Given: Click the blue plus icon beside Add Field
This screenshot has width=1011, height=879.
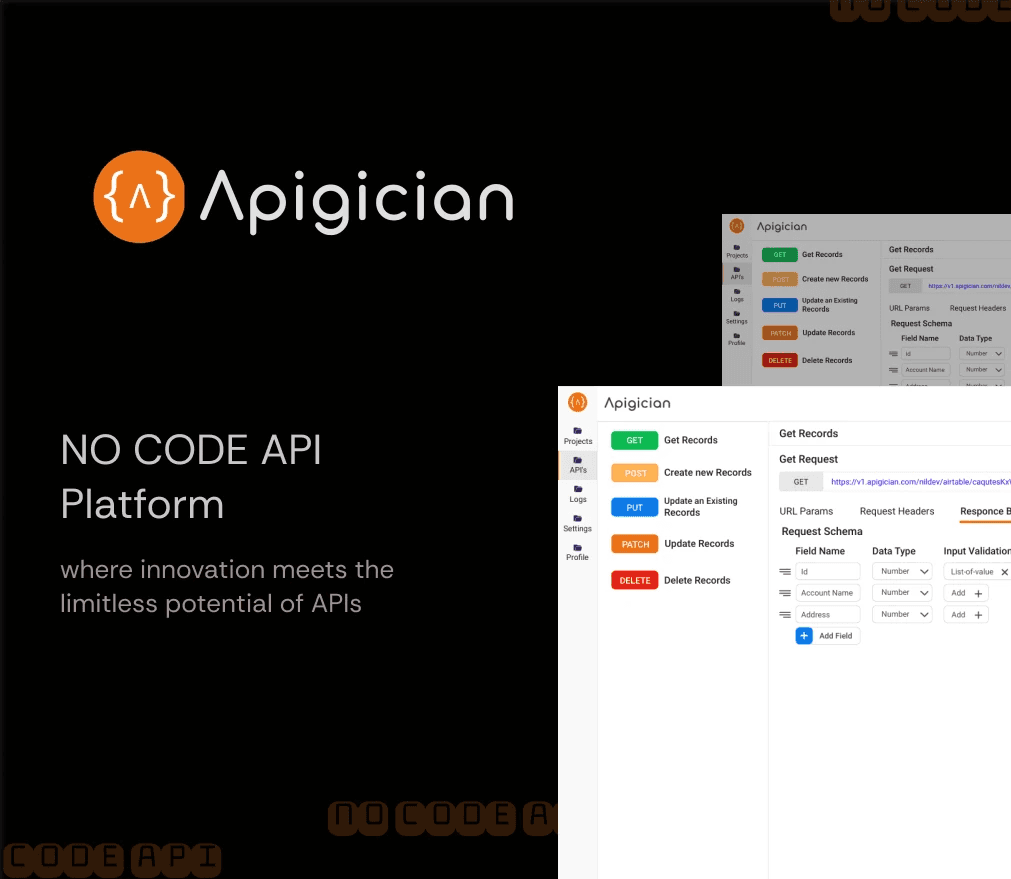Looking at the screenshot, I should click(x=804, y=636).
